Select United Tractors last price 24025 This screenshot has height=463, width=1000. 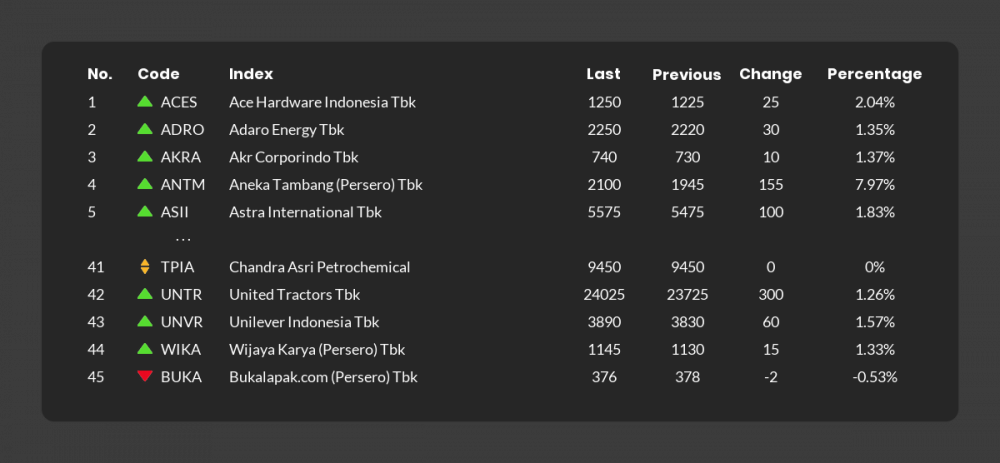(x=604, y=295)
